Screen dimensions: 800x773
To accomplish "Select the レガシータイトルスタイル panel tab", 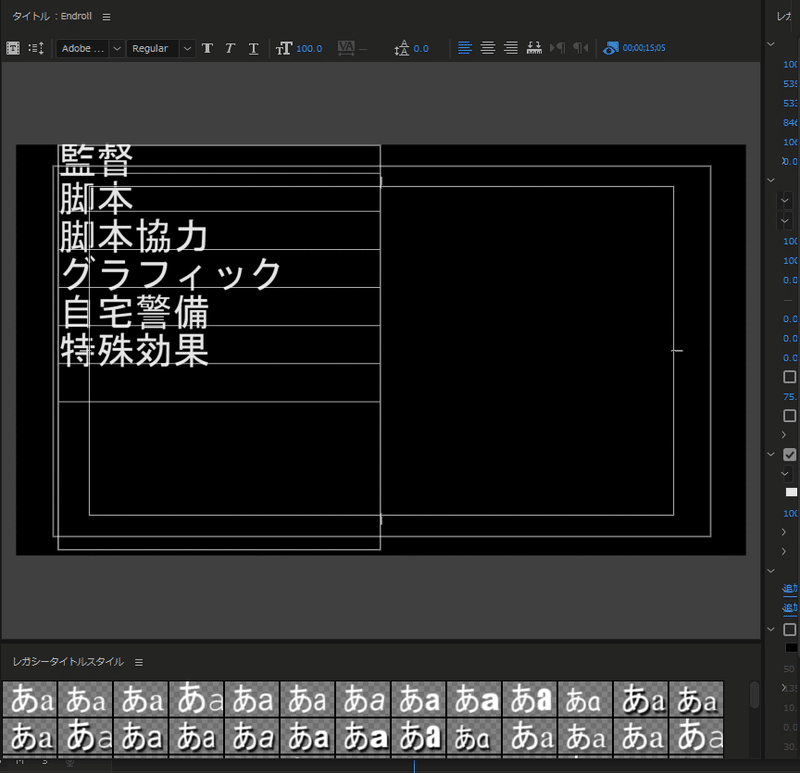I will 68,662.
